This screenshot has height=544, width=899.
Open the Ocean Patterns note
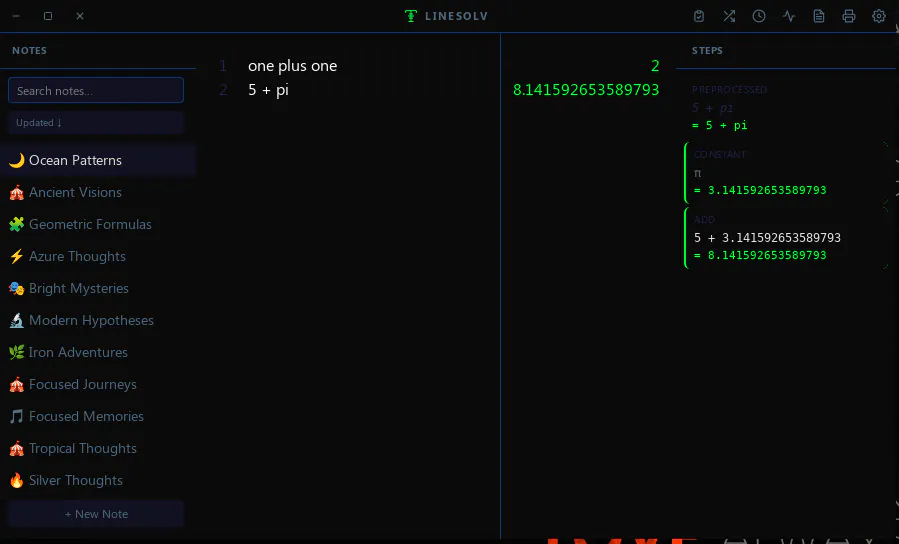tap(98, 161)
